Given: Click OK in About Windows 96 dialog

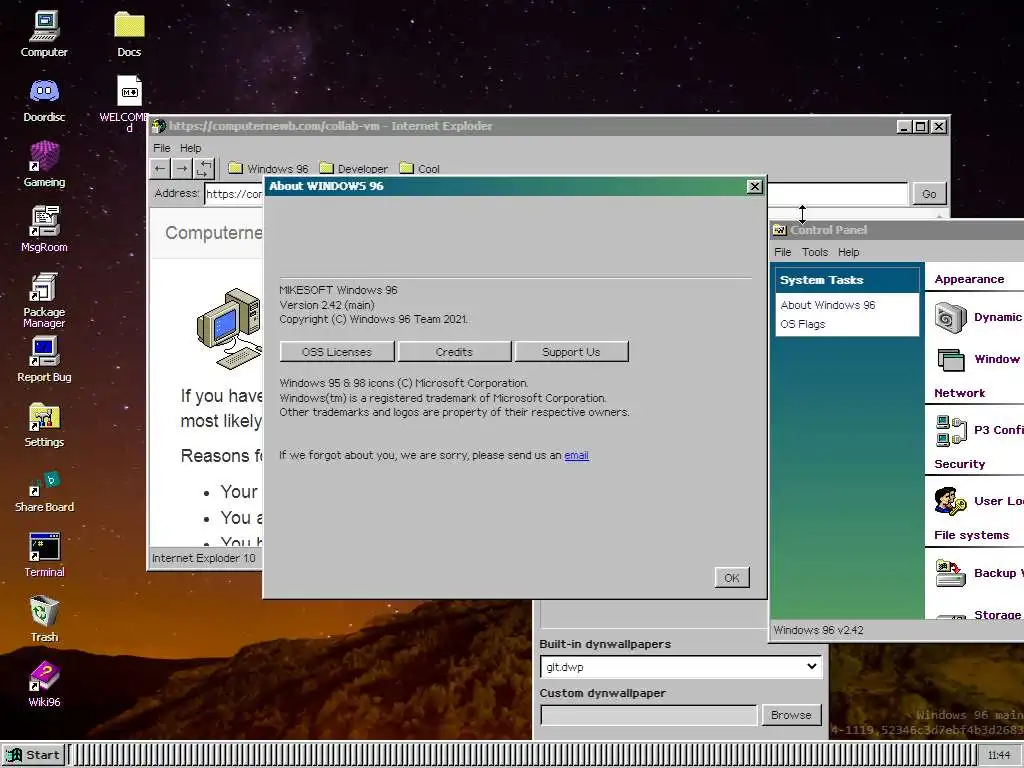Looking at the screenshot, I should (x=731, y=577).
